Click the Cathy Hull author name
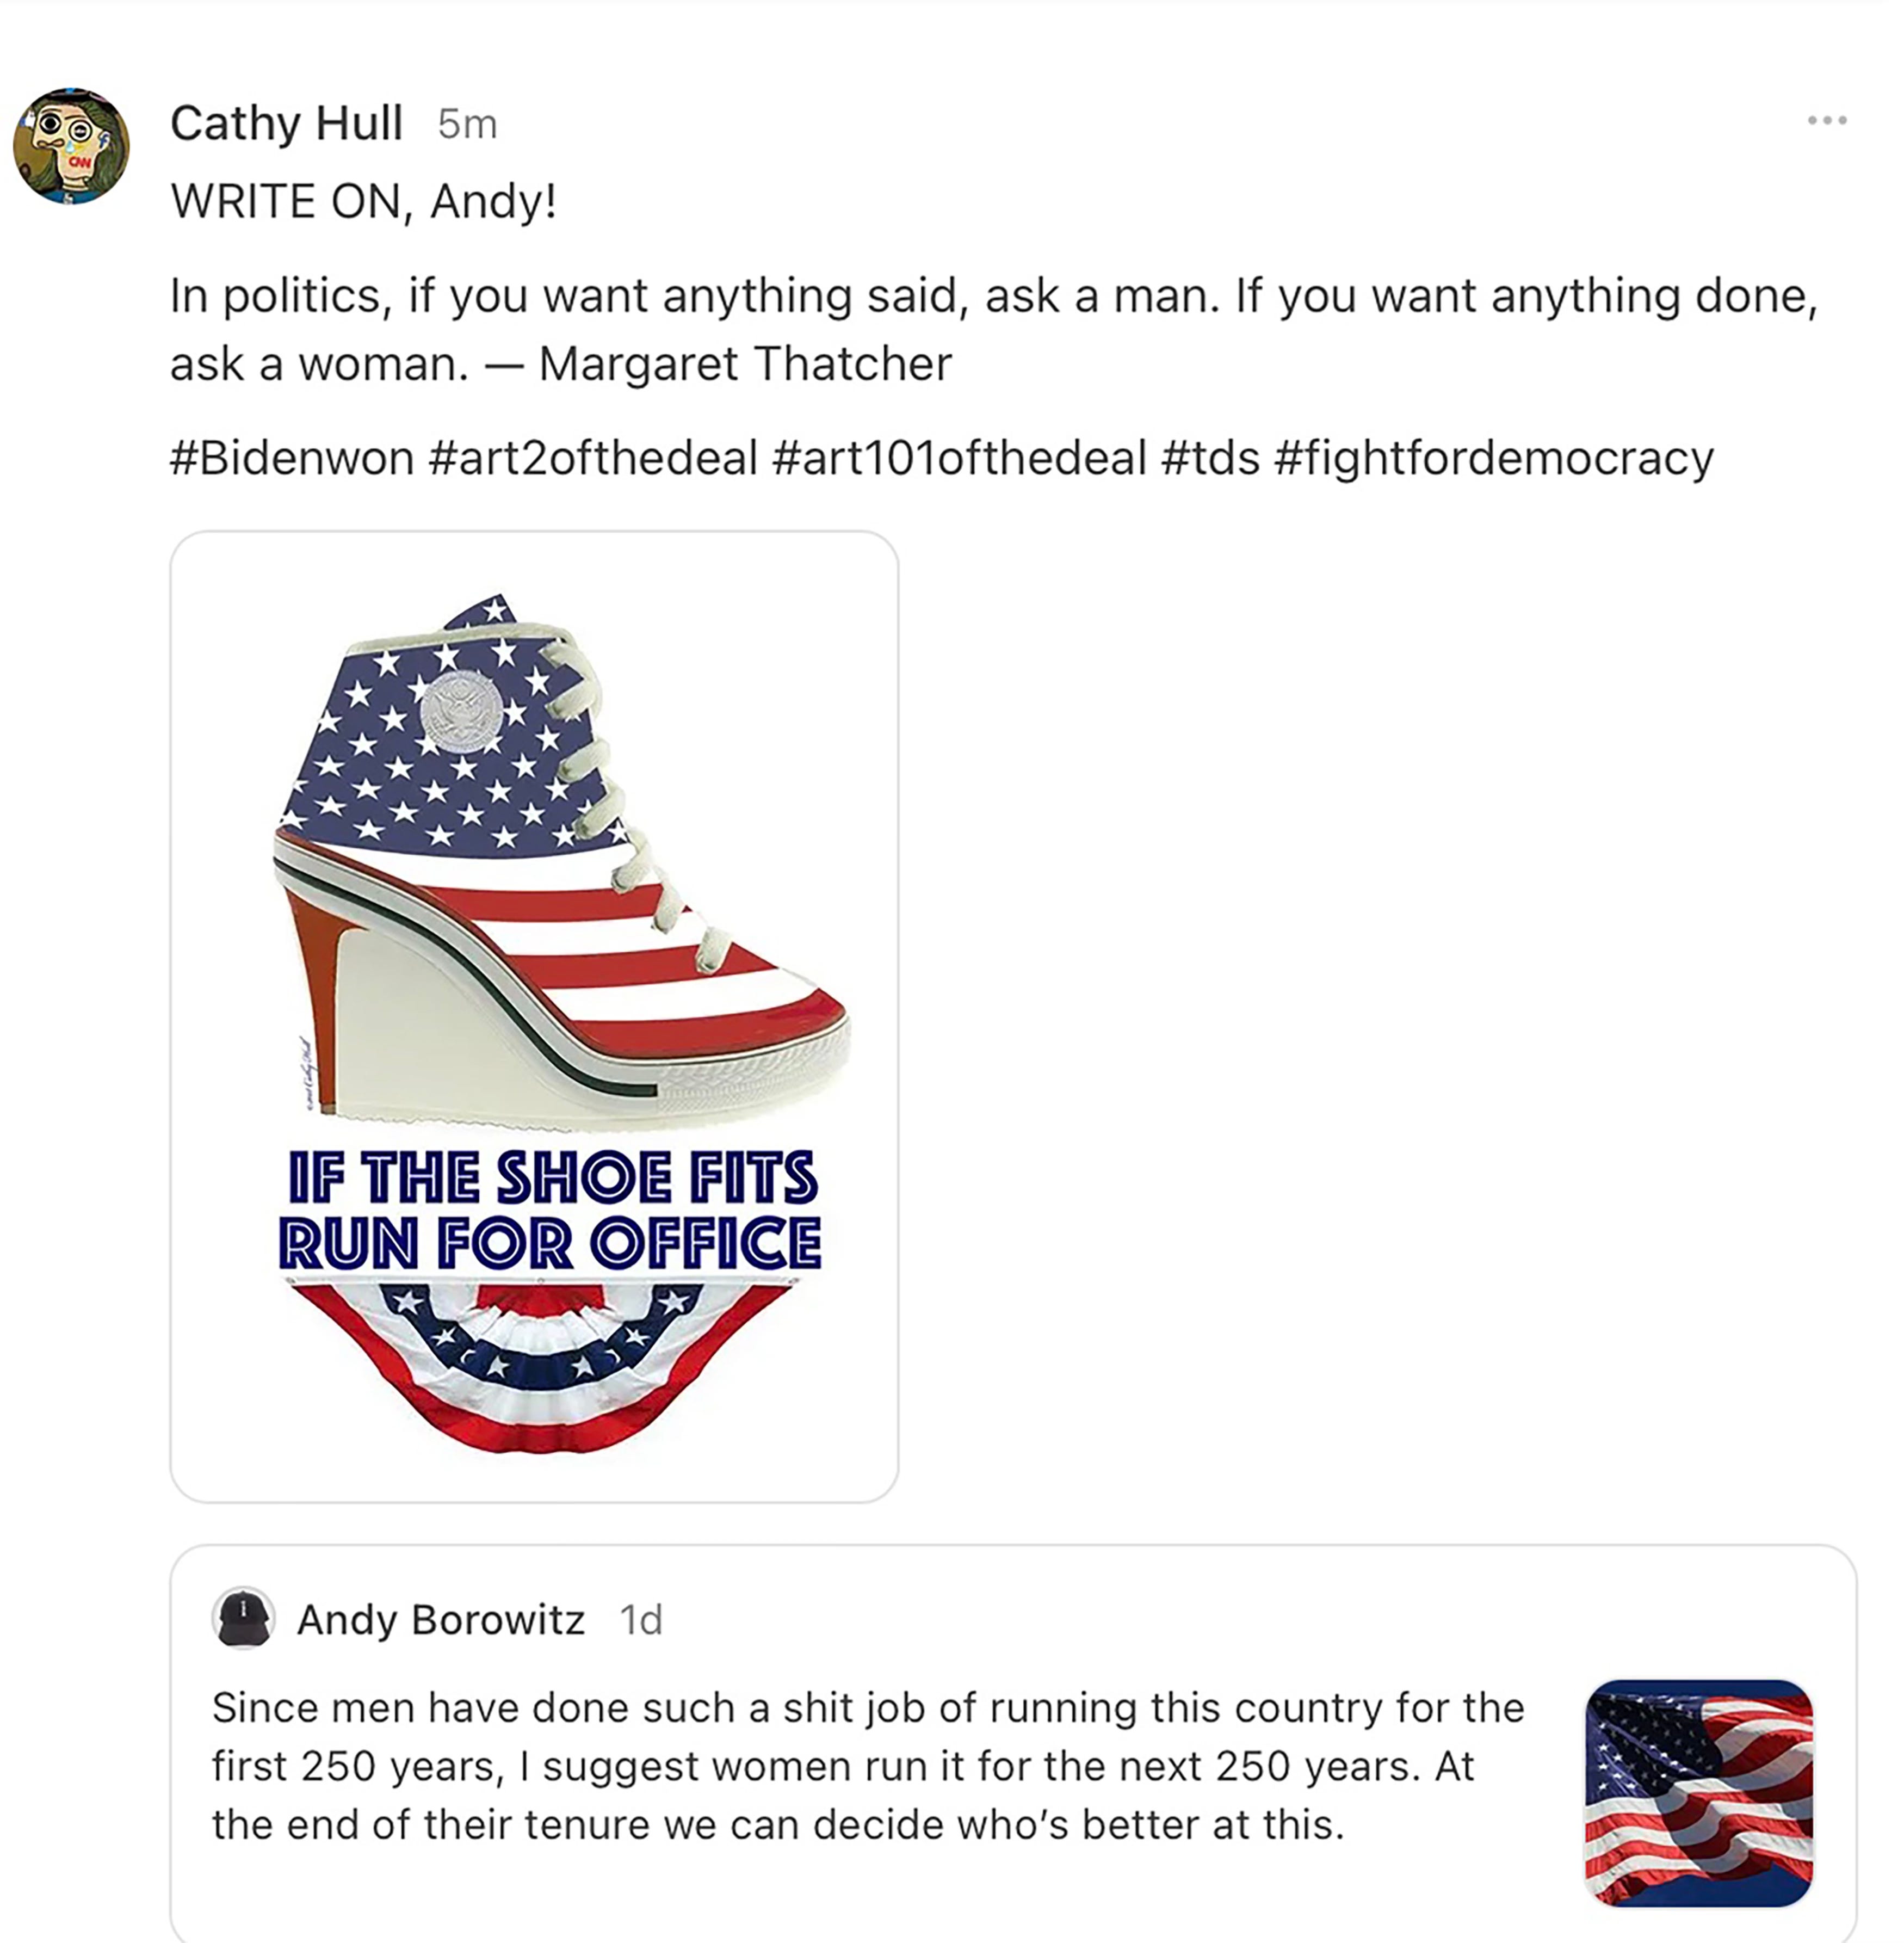The image size is (1904, 1943). coord(287,124)
